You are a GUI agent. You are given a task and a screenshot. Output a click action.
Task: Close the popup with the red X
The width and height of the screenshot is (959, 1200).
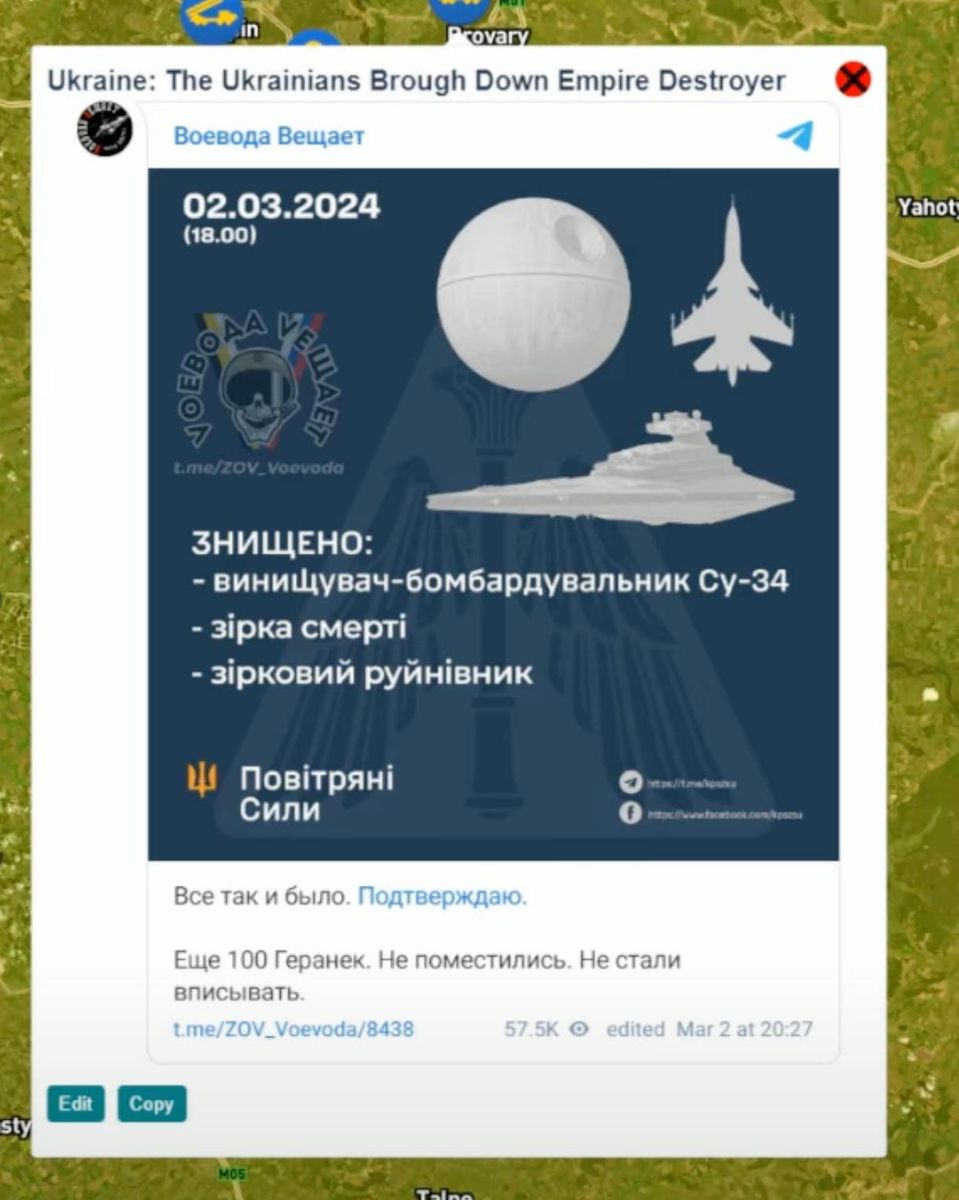[853, 79]
